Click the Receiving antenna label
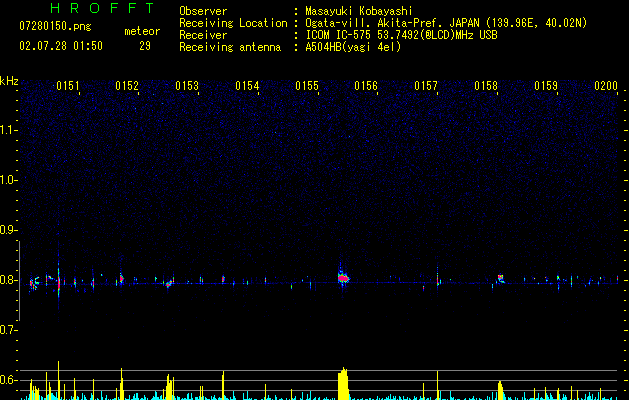 coord(230,47)
